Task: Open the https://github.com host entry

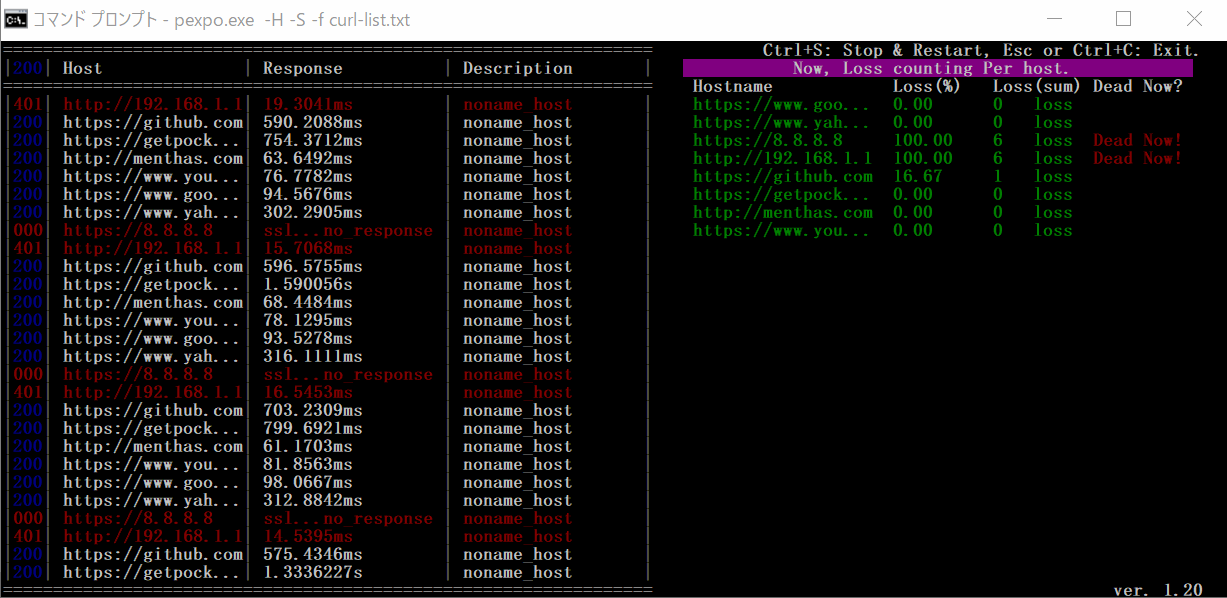Action: tap(151, 122)
